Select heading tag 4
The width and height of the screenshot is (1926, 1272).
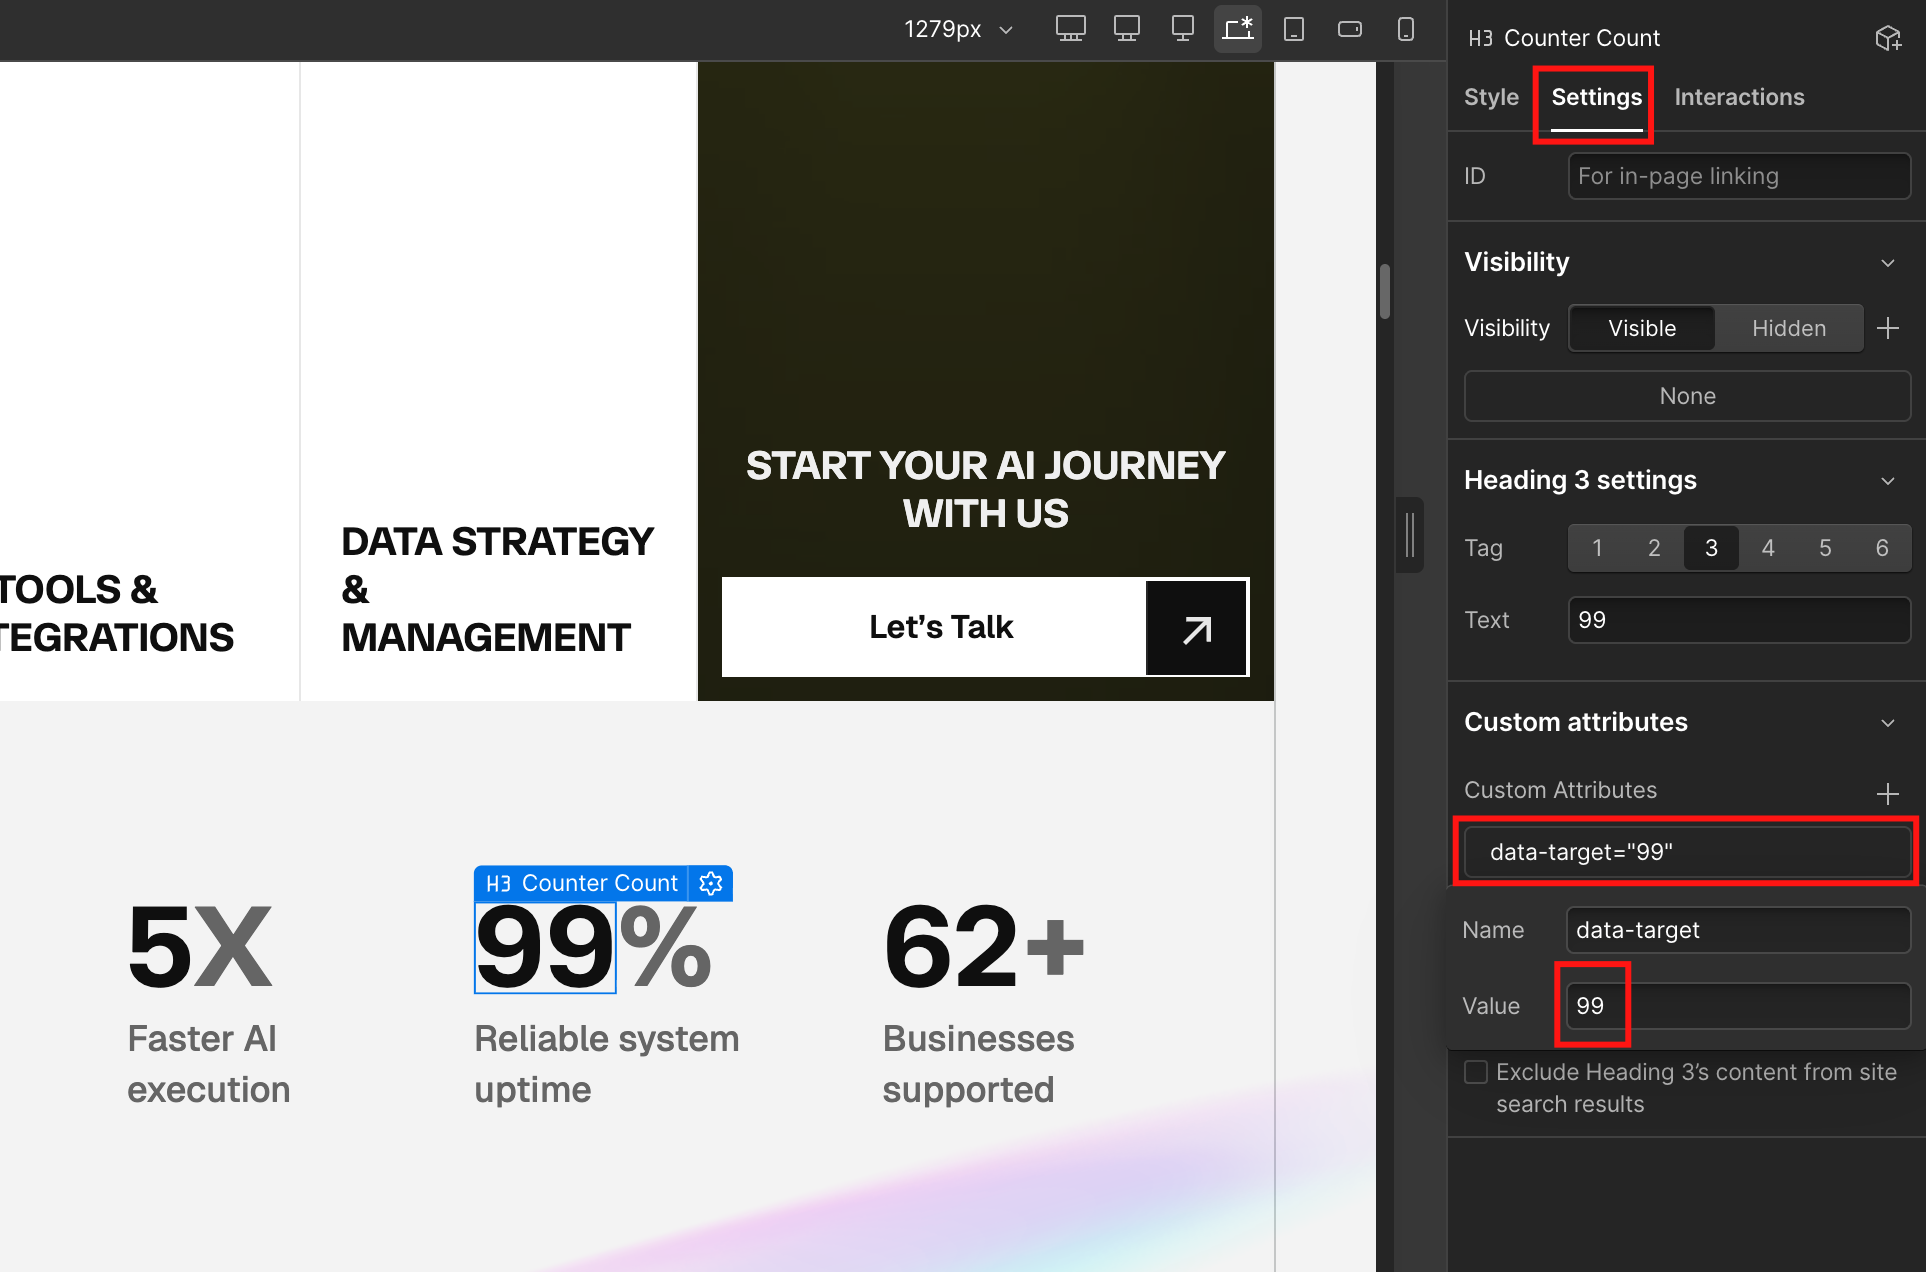pyautogui.click(x=1768, y=548)
